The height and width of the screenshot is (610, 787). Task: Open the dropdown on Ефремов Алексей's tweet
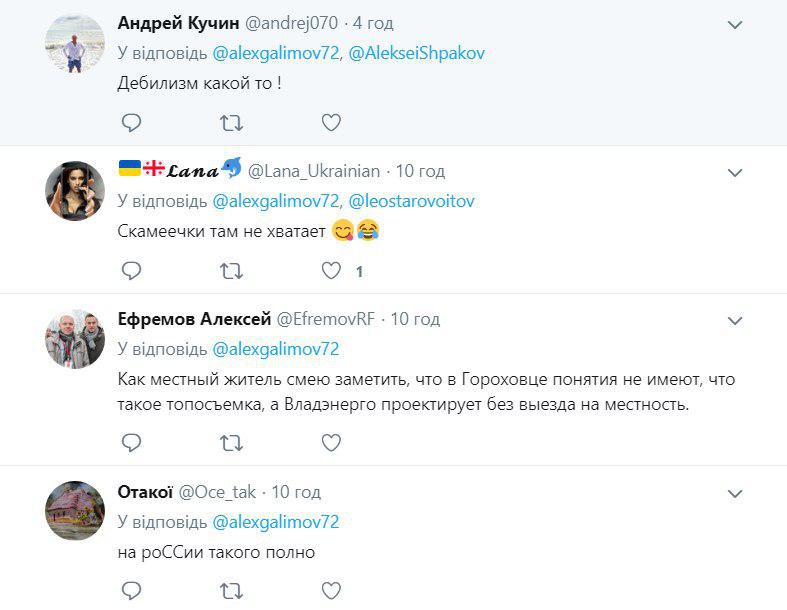click(735, 321)
